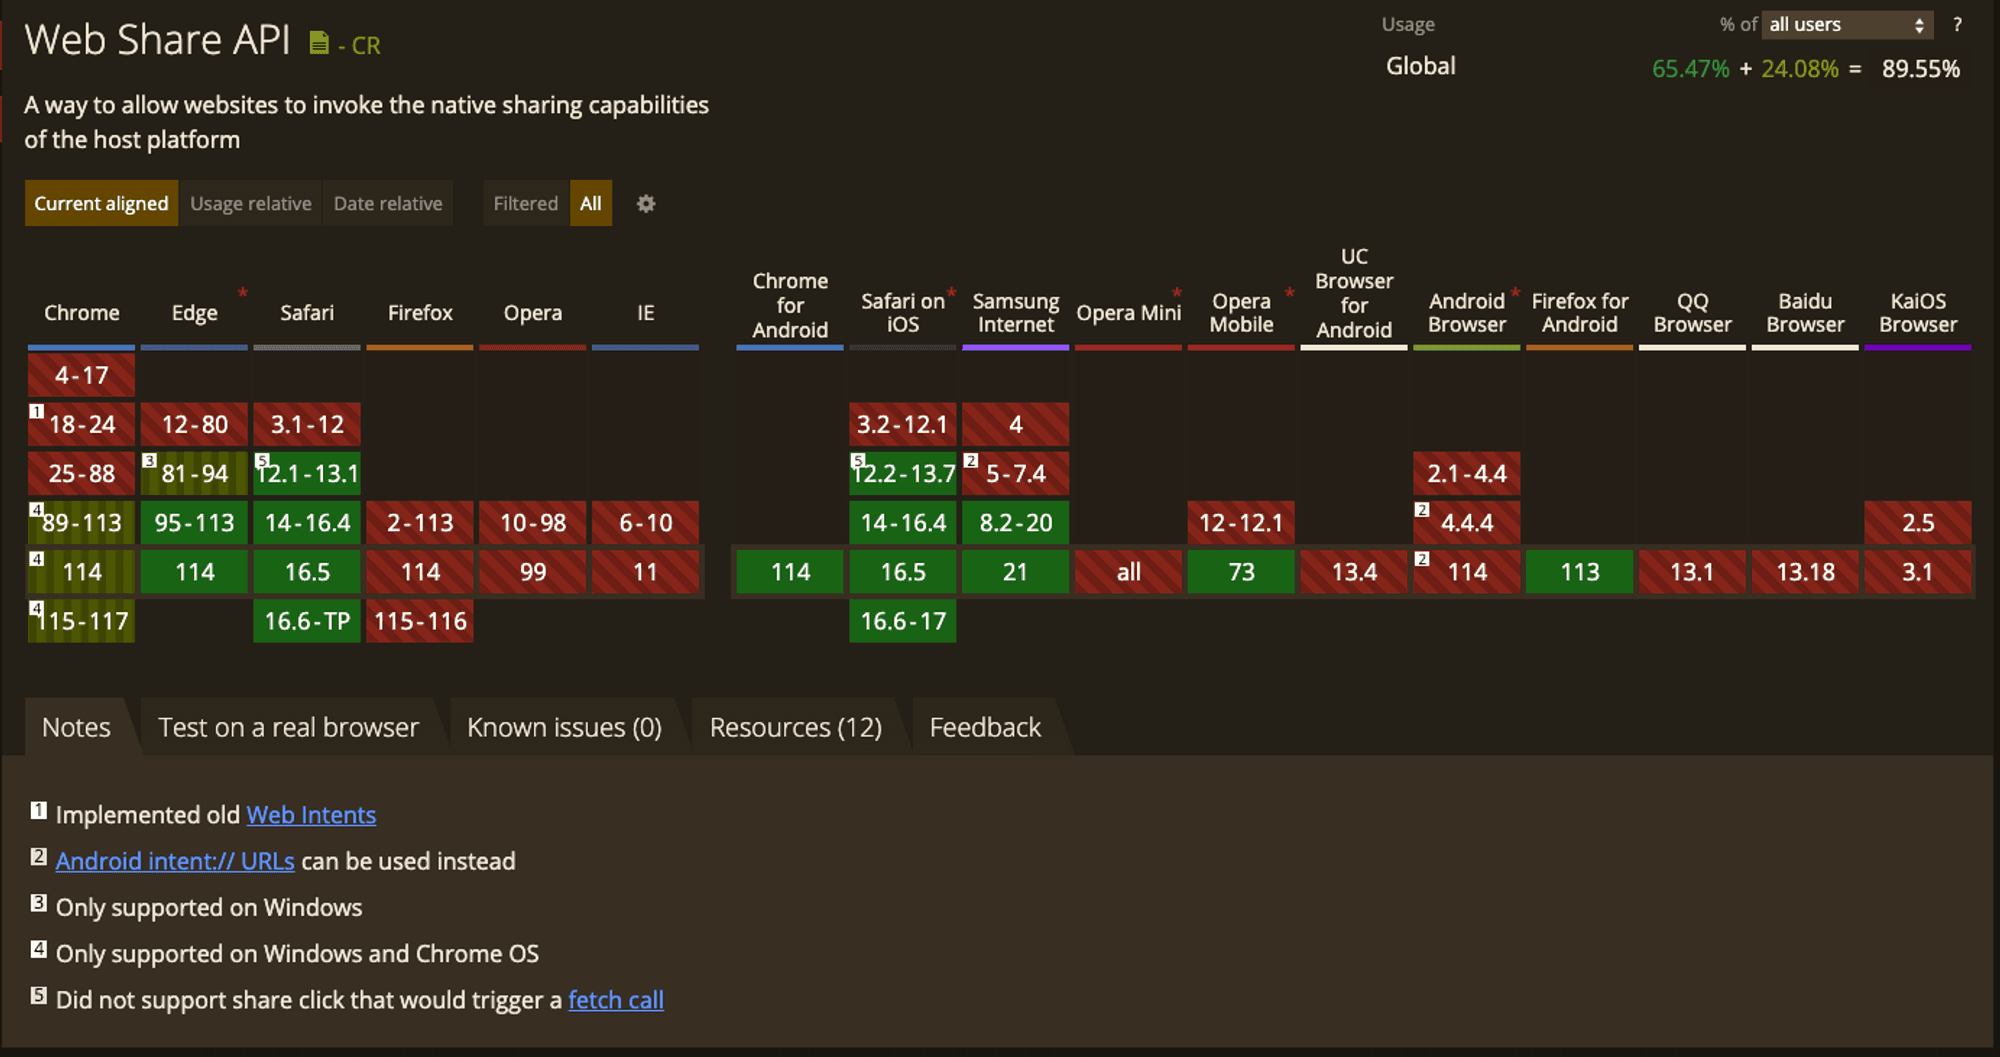Select Safari 16.6-TP version cell
The image size is (2000, 1057).
click(x=307, y=621)
